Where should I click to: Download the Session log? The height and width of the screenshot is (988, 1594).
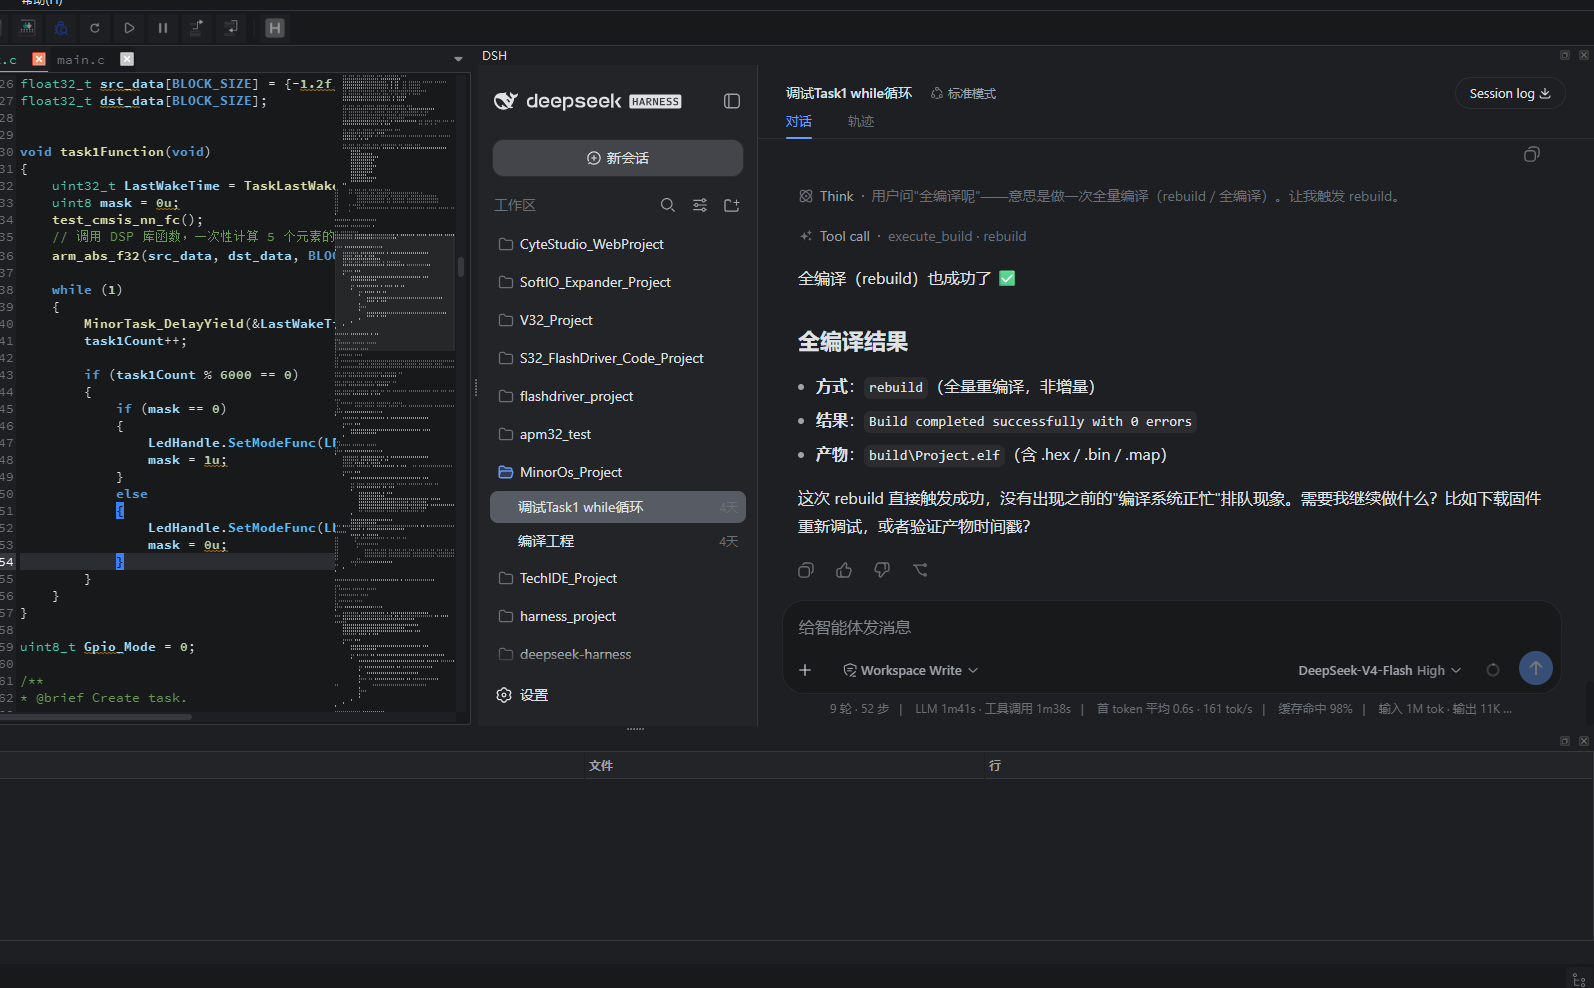click(x=1510, y=93)
